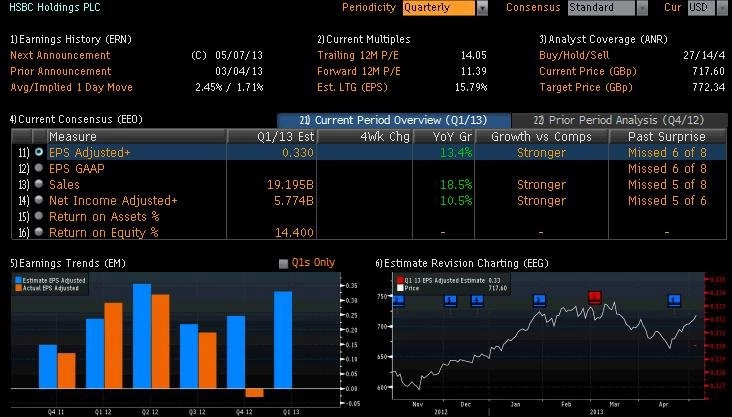This screenshot has height=417, width=732.
Task: Open the Periodicity dropdown arrow
Action: tap(482, 8)
